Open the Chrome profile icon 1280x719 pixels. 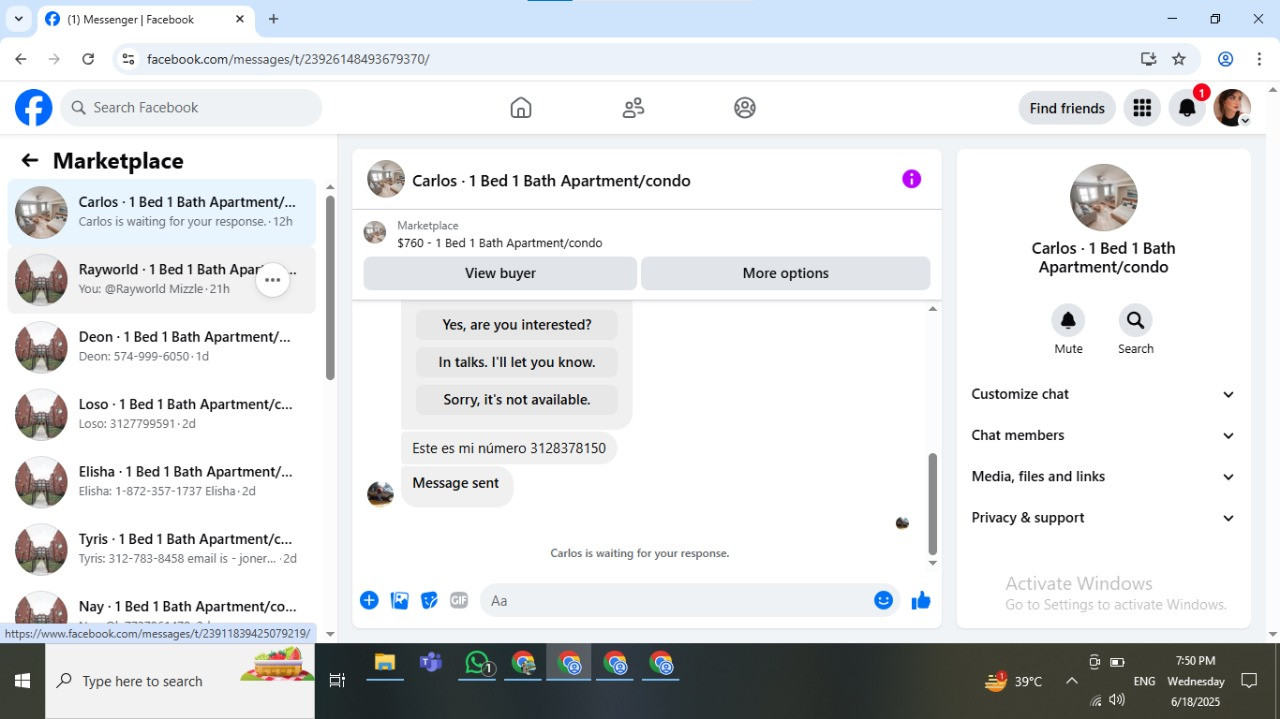click(x=1225, y=59)
